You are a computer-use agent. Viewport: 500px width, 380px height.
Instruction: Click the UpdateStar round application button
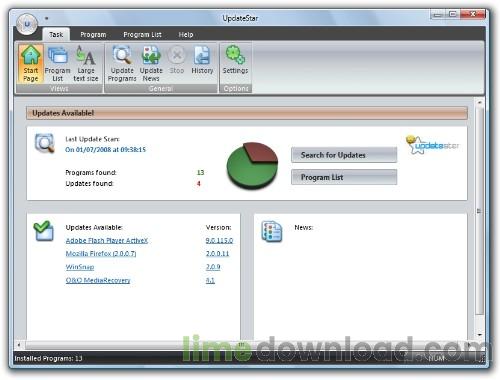[x=27, y=24]
